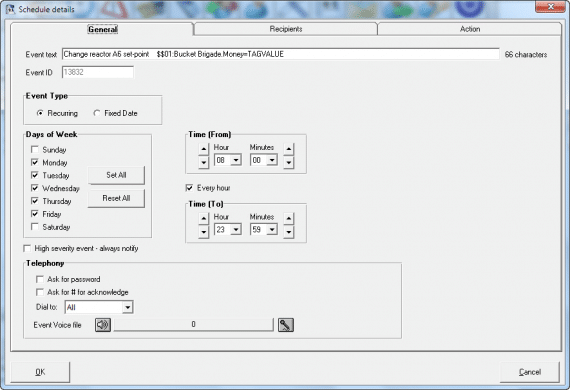
Task: Click the Reset All button
Action: point(116,198)
